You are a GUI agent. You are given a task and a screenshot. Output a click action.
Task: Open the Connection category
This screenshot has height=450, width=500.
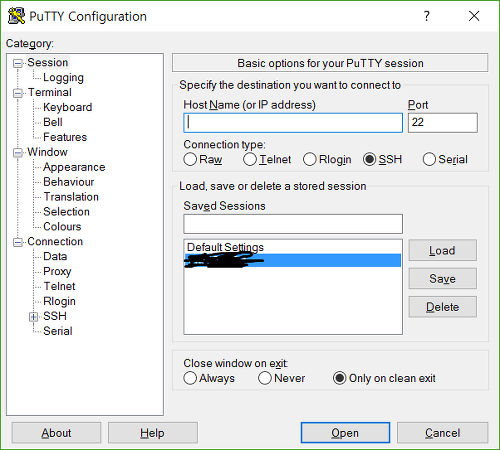tap(55, 242)
